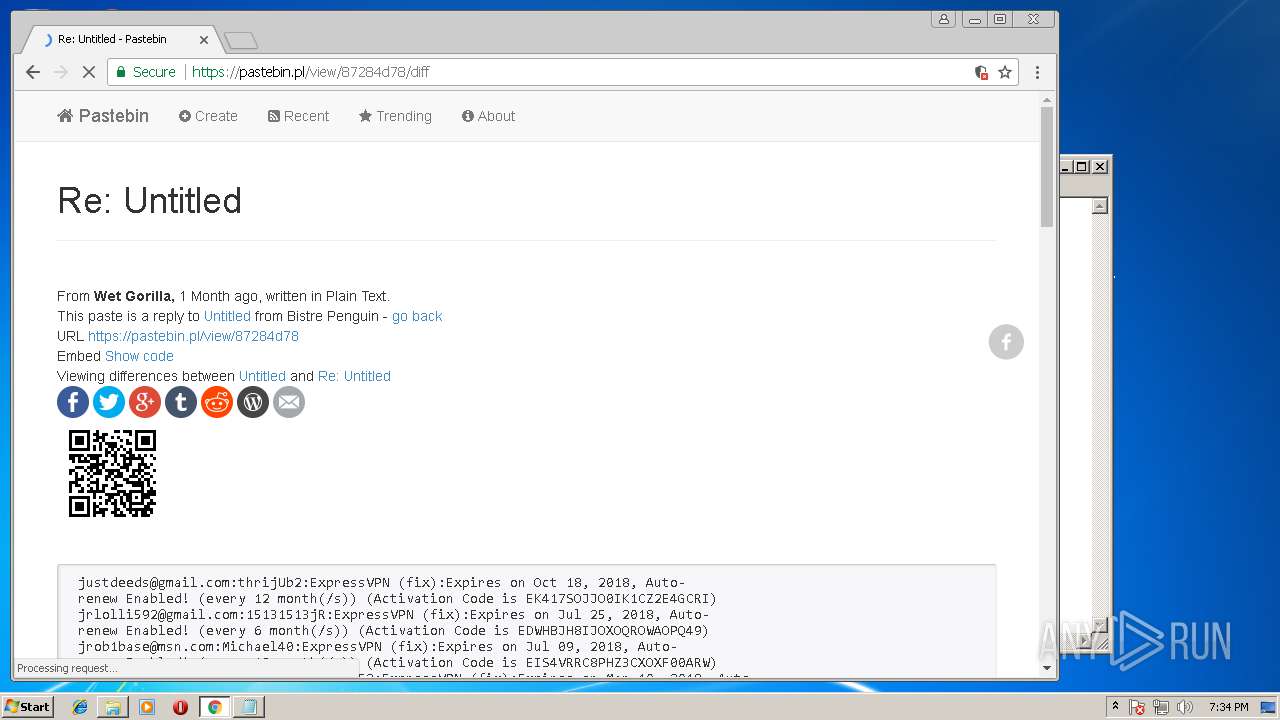1280x720 pixels.
Task: Share paste on WordPress icon
Action: coord(253,402)
